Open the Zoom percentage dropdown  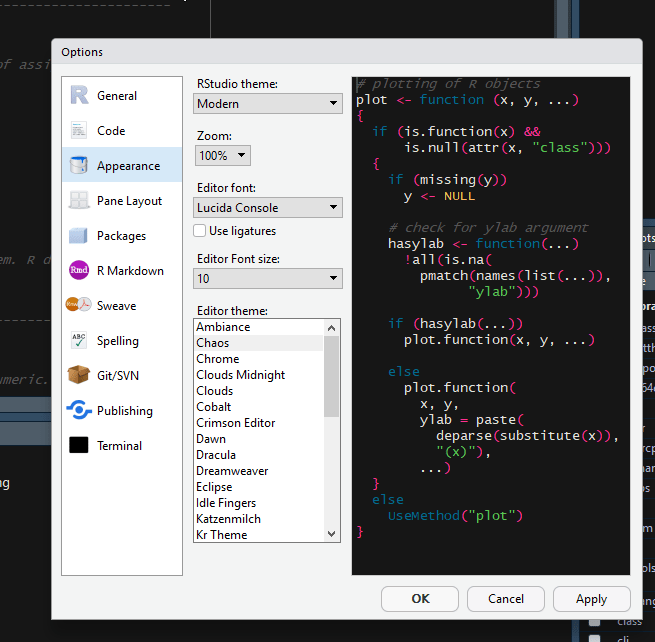pyautogui.click(x=222, y=156)
